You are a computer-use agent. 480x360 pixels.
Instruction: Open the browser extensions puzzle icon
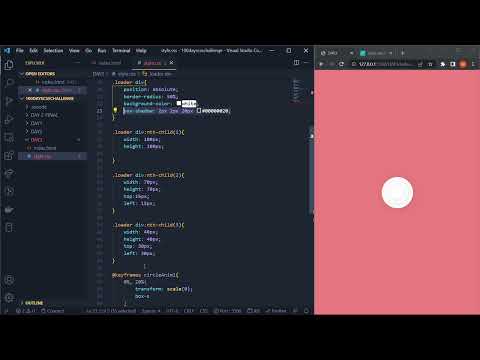pyautogui.click(x=443, y=64)
